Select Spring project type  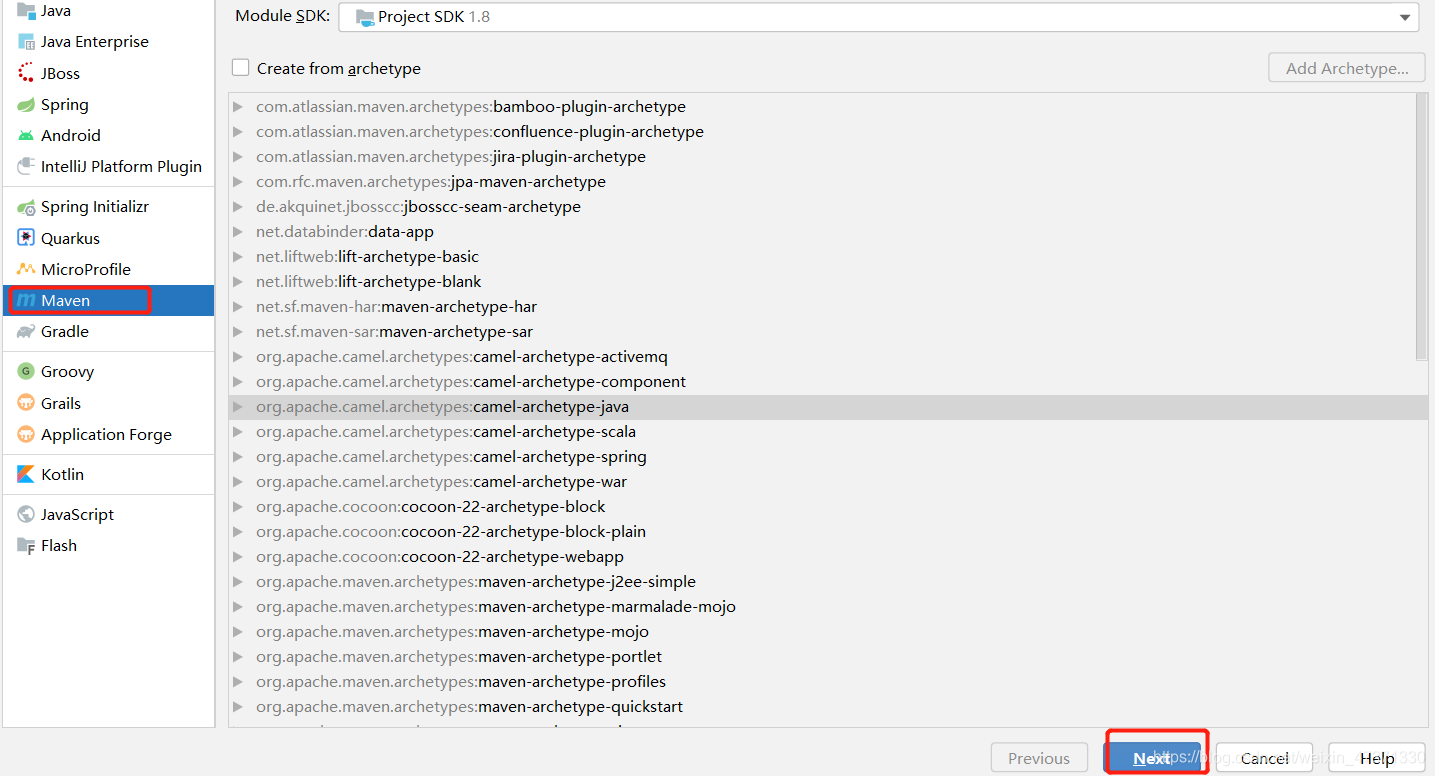pos(108,105)
